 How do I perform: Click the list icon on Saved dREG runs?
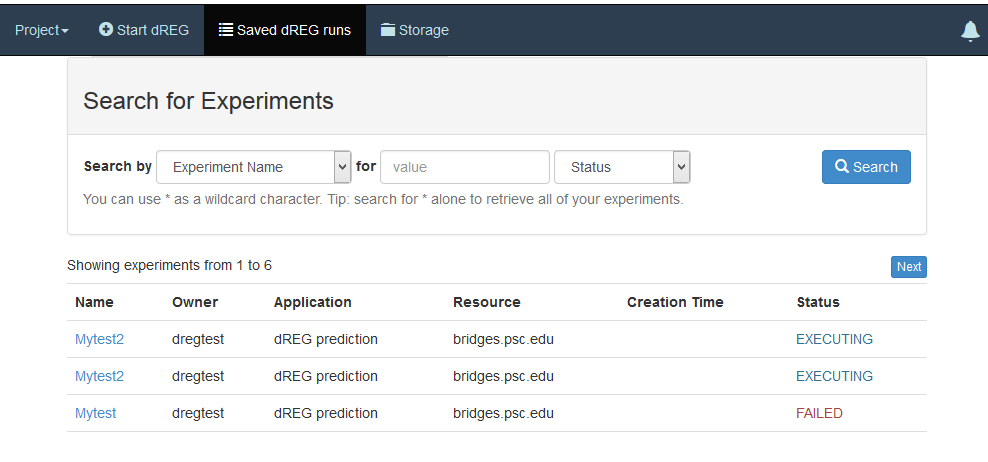click(226, 30)
